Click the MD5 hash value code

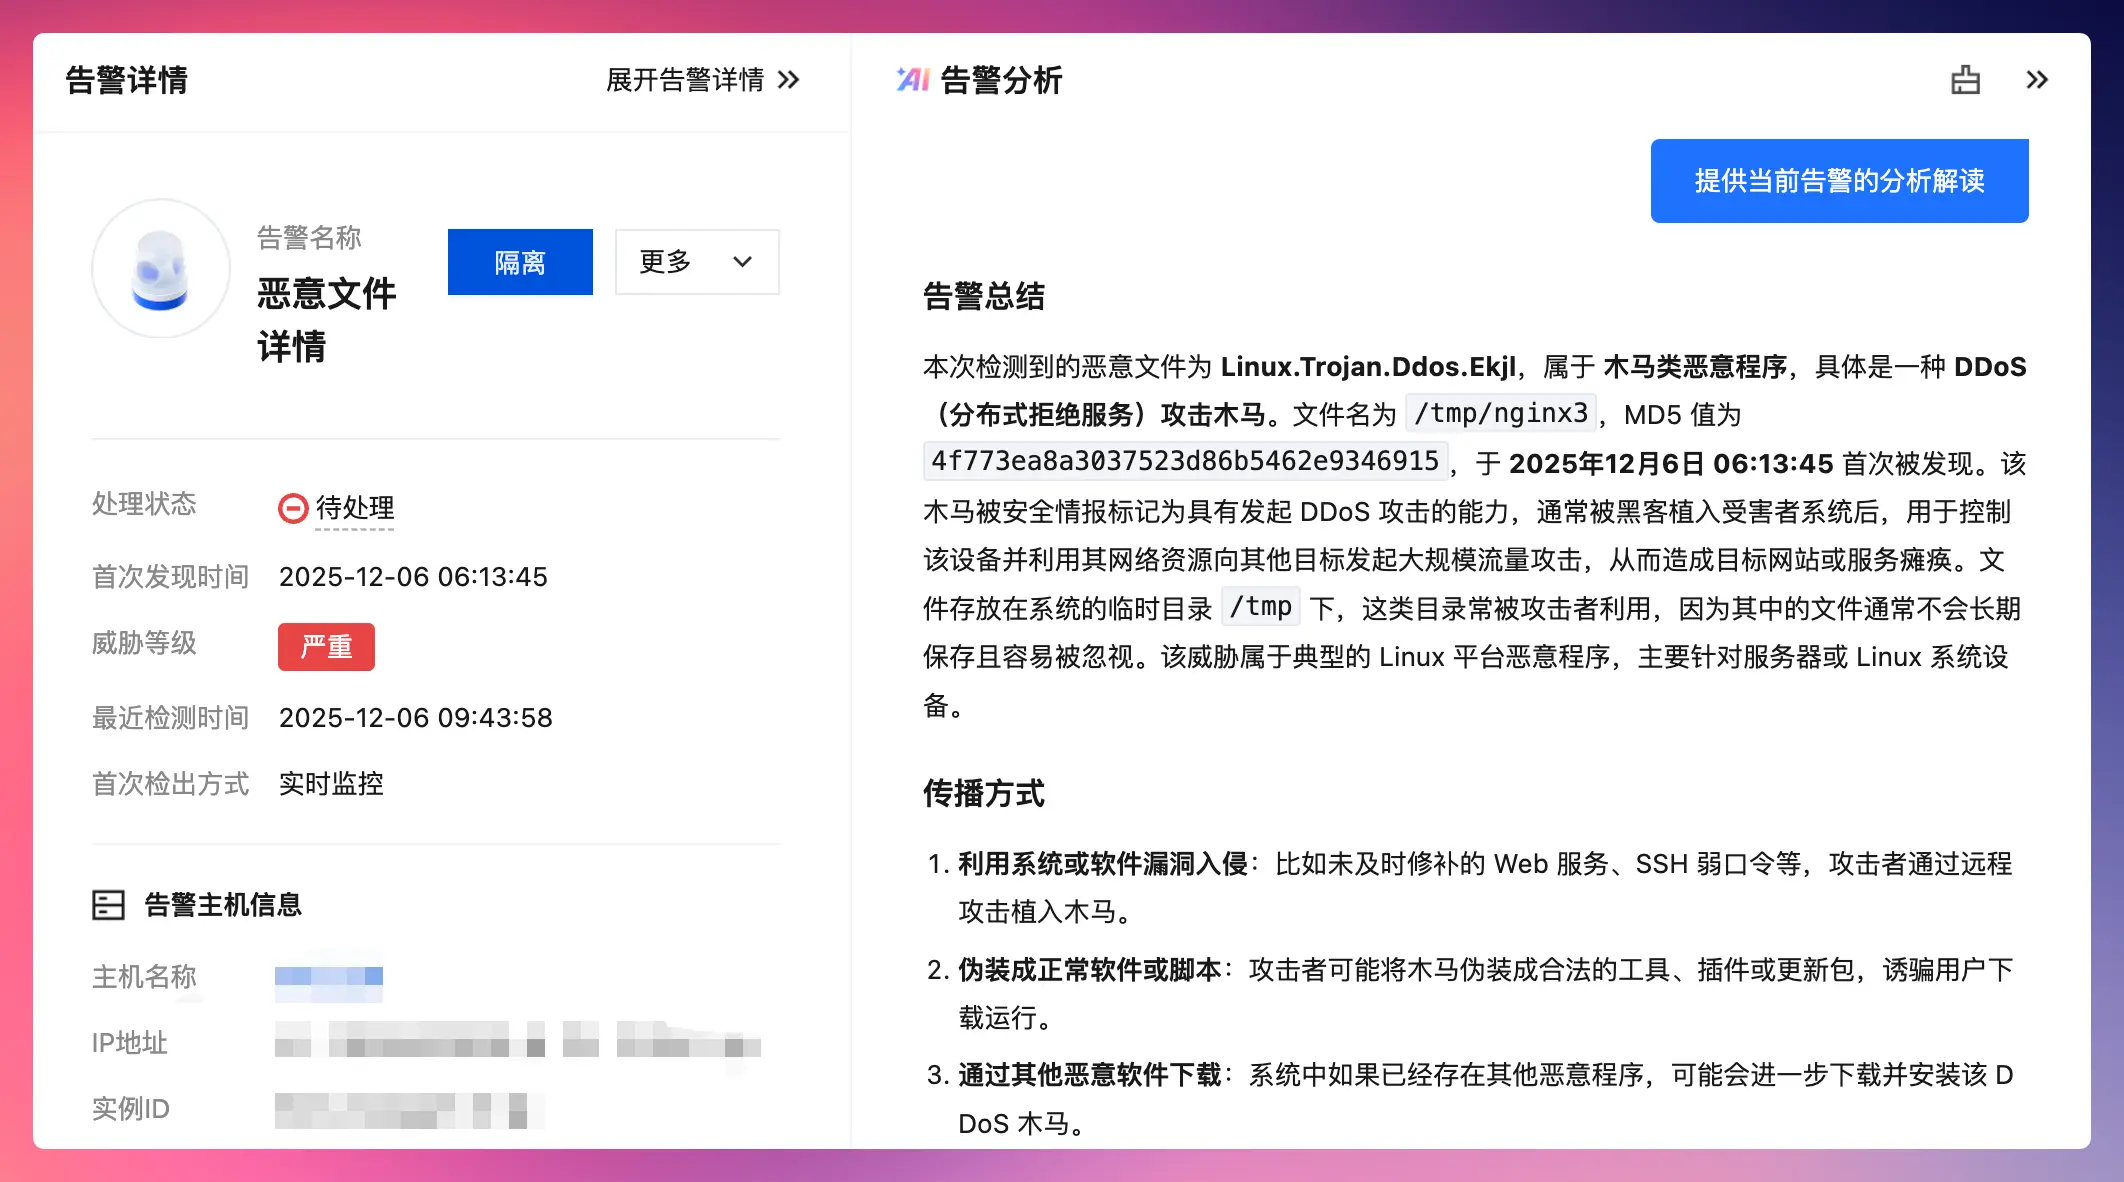pyautogui.click(x=1185, y=461)
